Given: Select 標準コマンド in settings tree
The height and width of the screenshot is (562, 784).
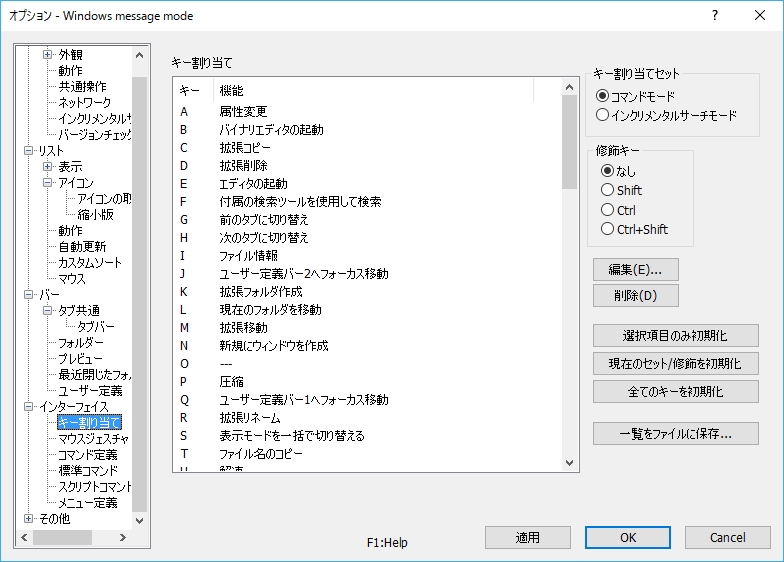Looking at the screenshot, I should tap(88, 470).
